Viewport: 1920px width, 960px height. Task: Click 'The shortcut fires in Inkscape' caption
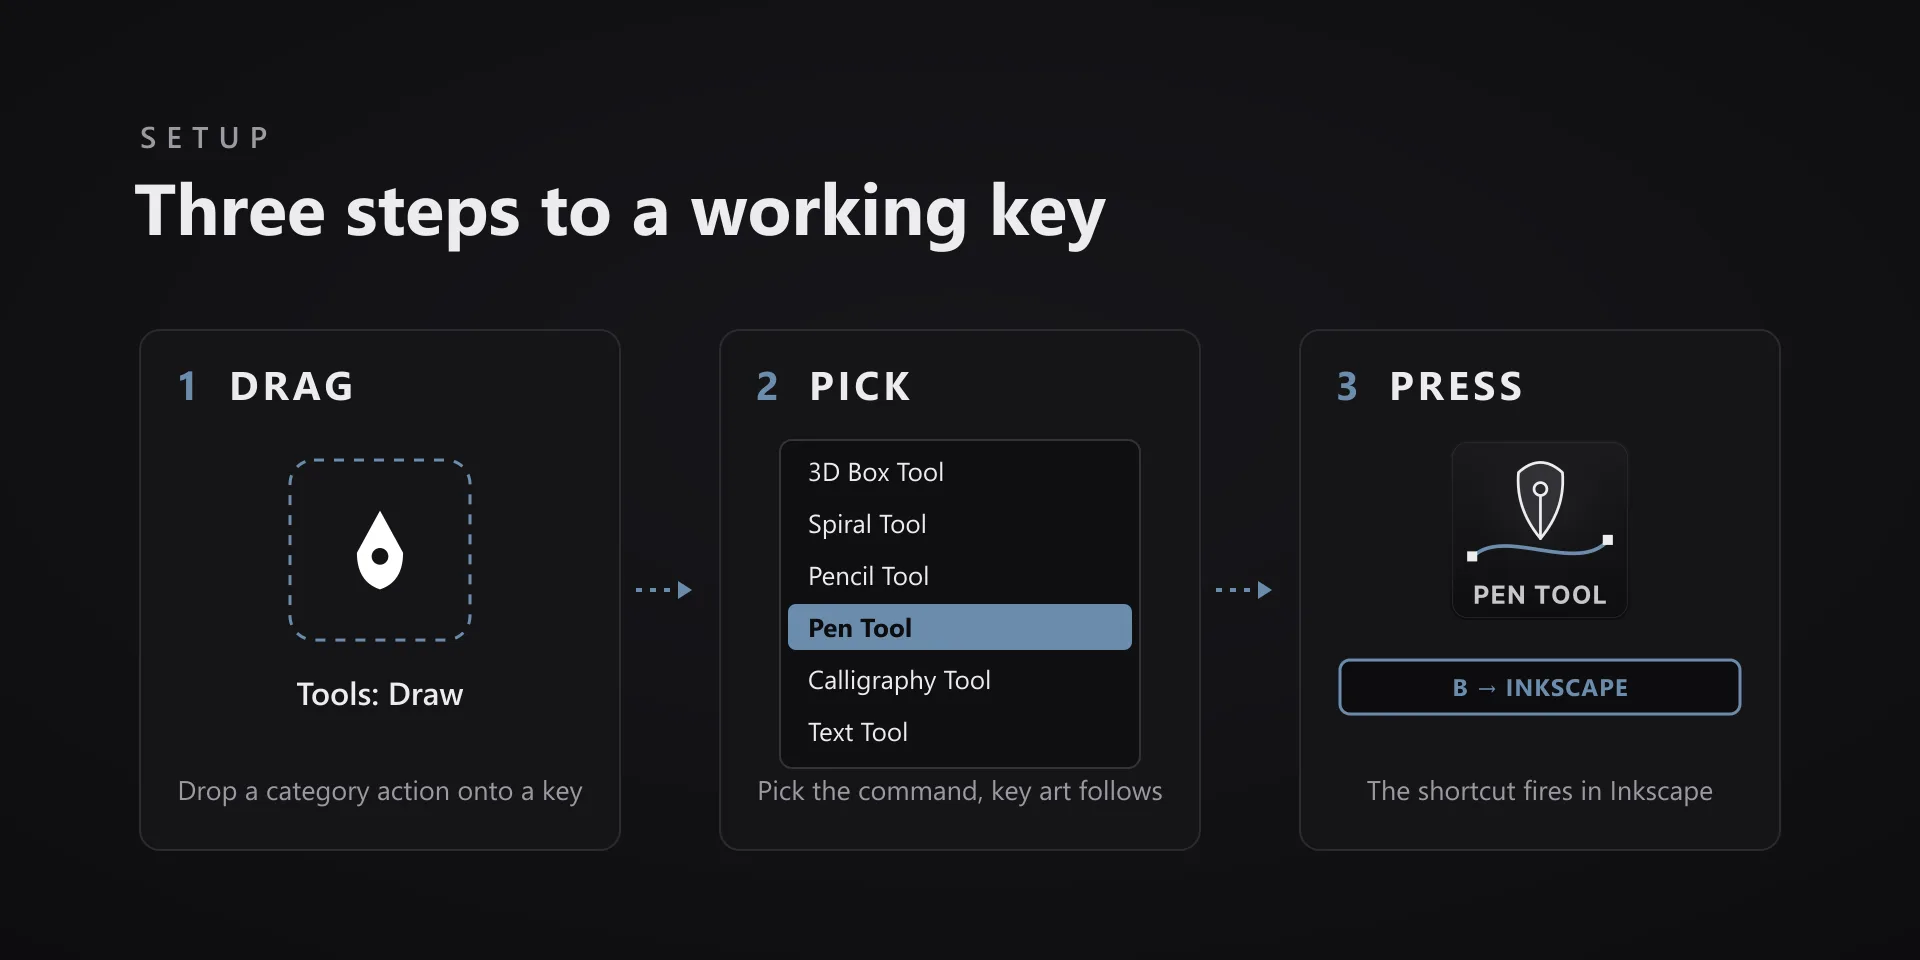click(x=1540, y=791)
